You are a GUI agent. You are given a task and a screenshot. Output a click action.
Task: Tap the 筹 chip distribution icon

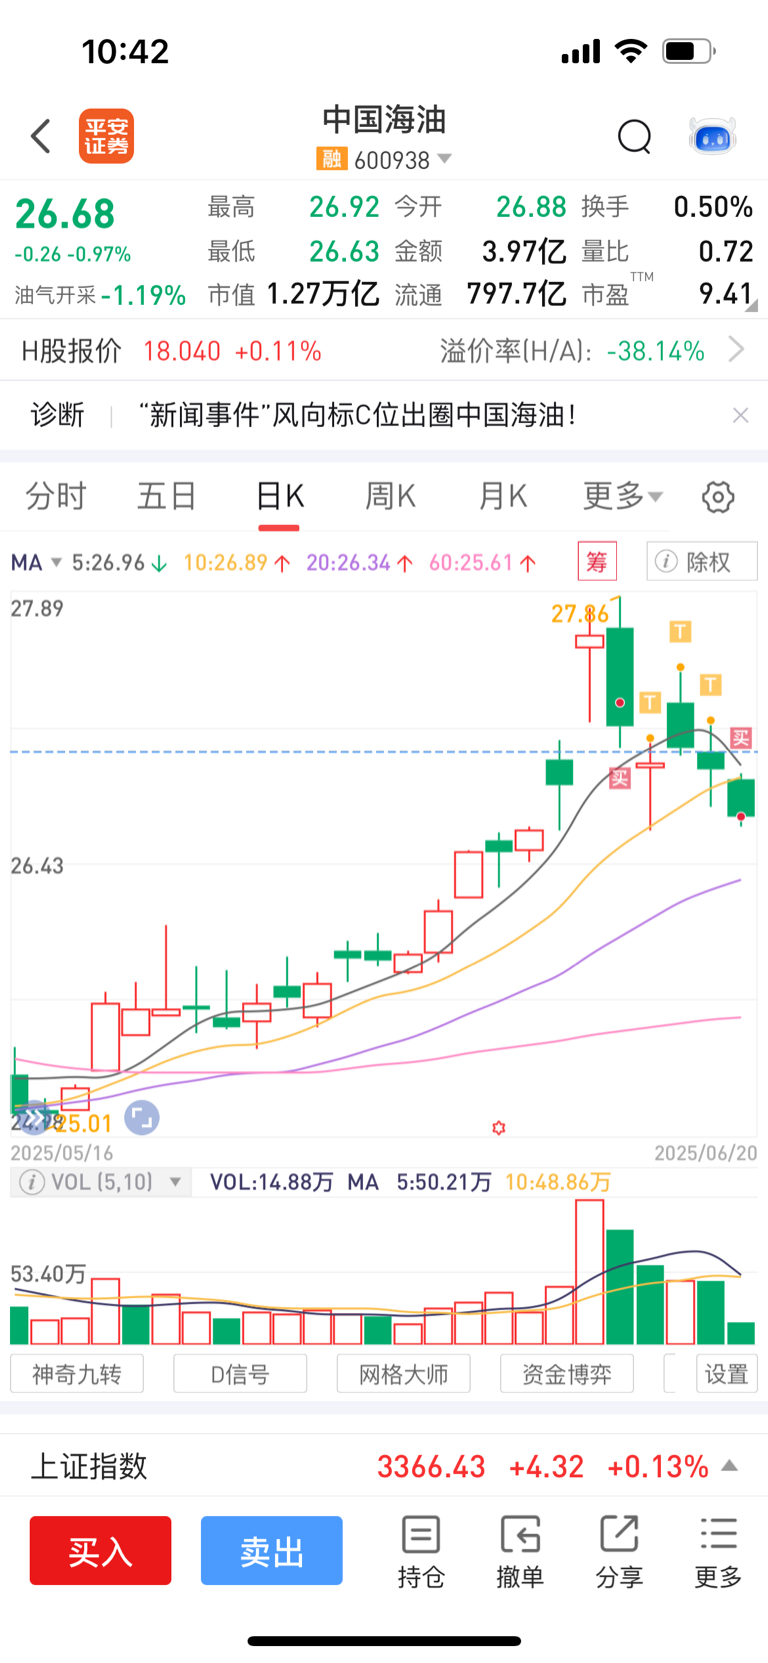[x=597, y=562]
